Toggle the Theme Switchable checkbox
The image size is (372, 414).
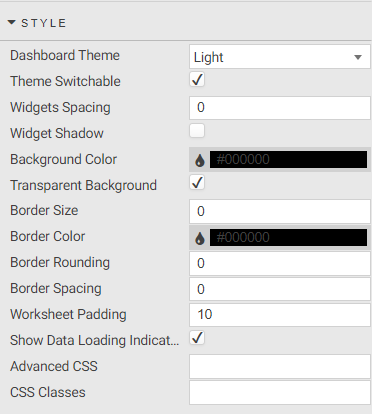(x=197, y=80)
